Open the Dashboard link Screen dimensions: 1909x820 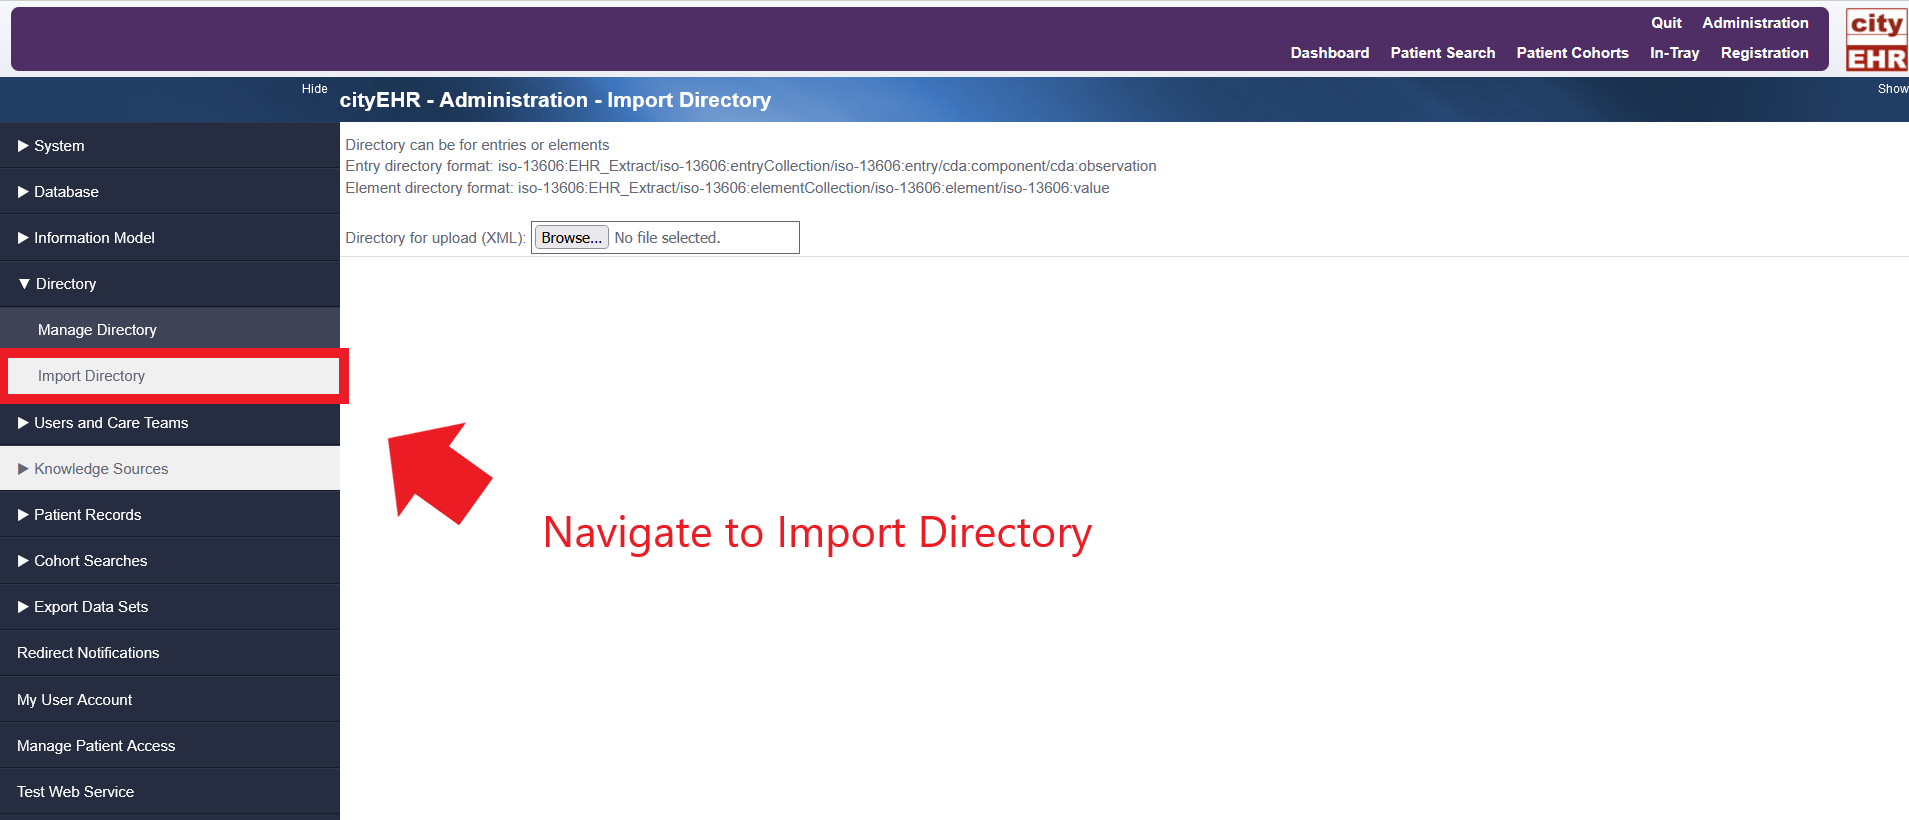(x=1330, y=53)
